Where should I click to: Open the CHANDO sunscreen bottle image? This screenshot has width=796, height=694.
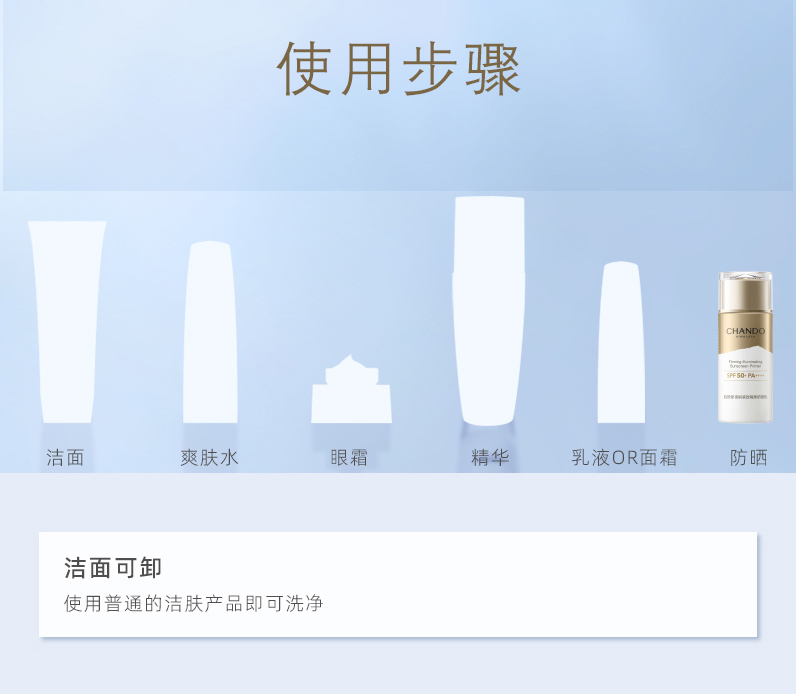coord(745,347)
